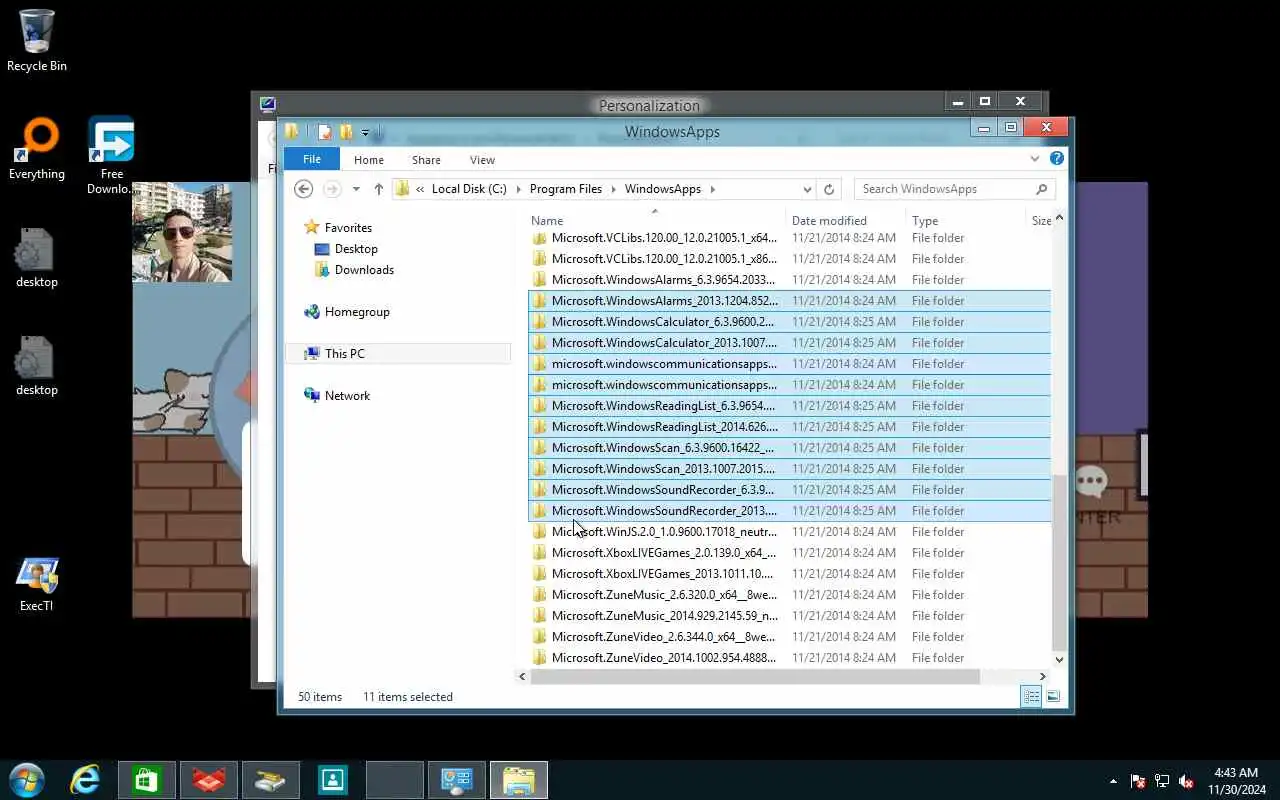Click the man's photo thumbnail in the desktop wallpaper

click(182, 232)
